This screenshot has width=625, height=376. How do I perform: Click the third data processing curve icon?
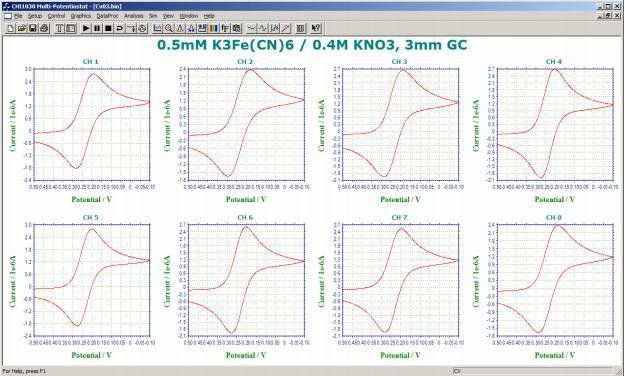(274, 28)
